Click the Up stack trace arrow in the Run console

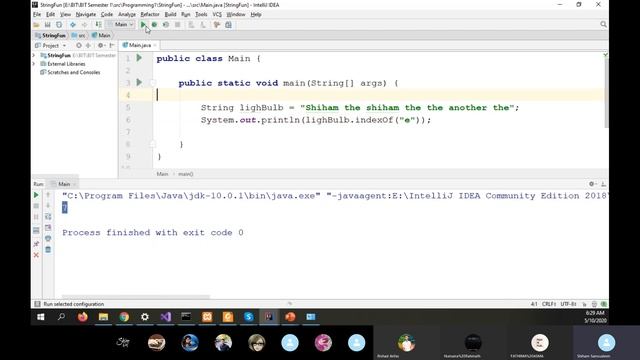pos(48,195)
